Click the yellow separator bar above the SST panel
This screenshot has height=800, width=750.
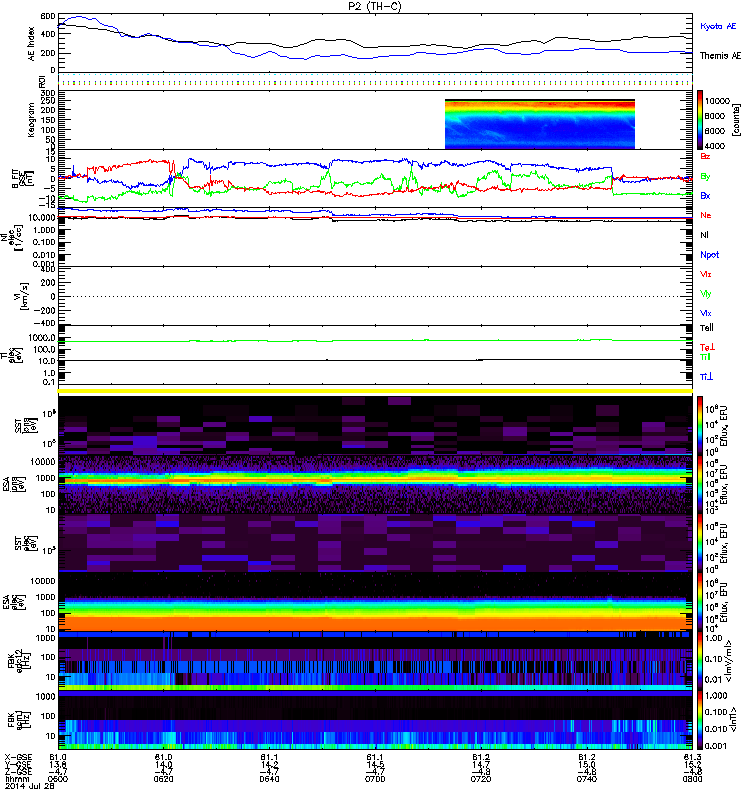[375, 391]
